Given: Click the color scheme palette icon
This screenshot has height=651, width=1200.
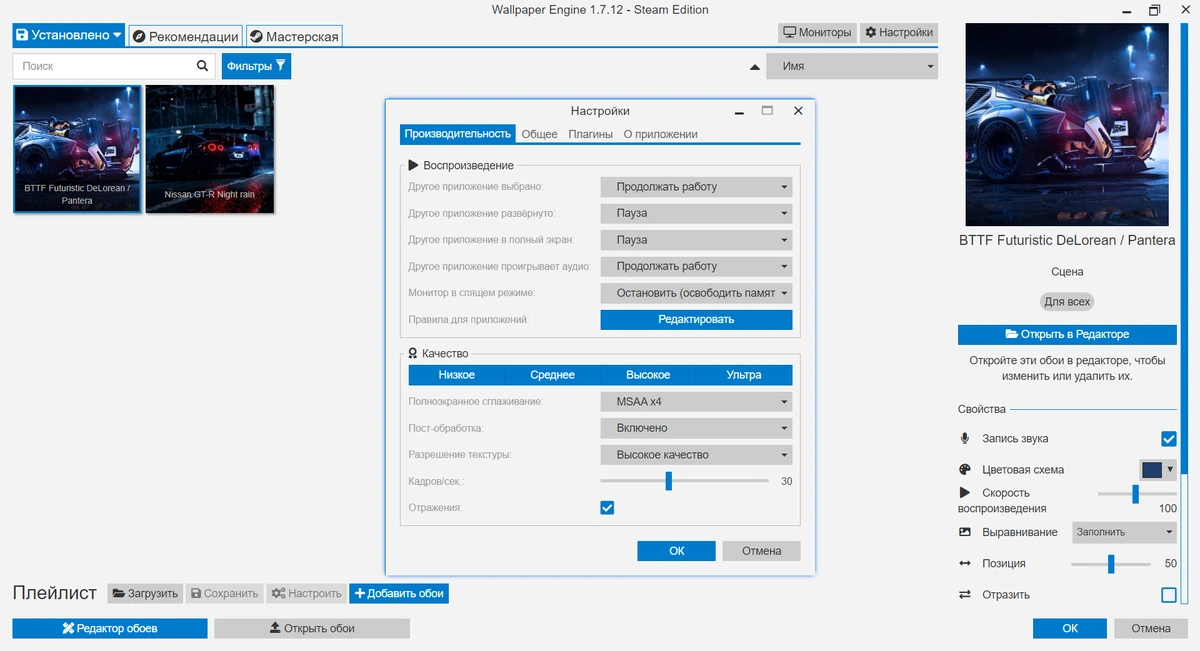Looking at the screenshot, I should tap(965, 469).
